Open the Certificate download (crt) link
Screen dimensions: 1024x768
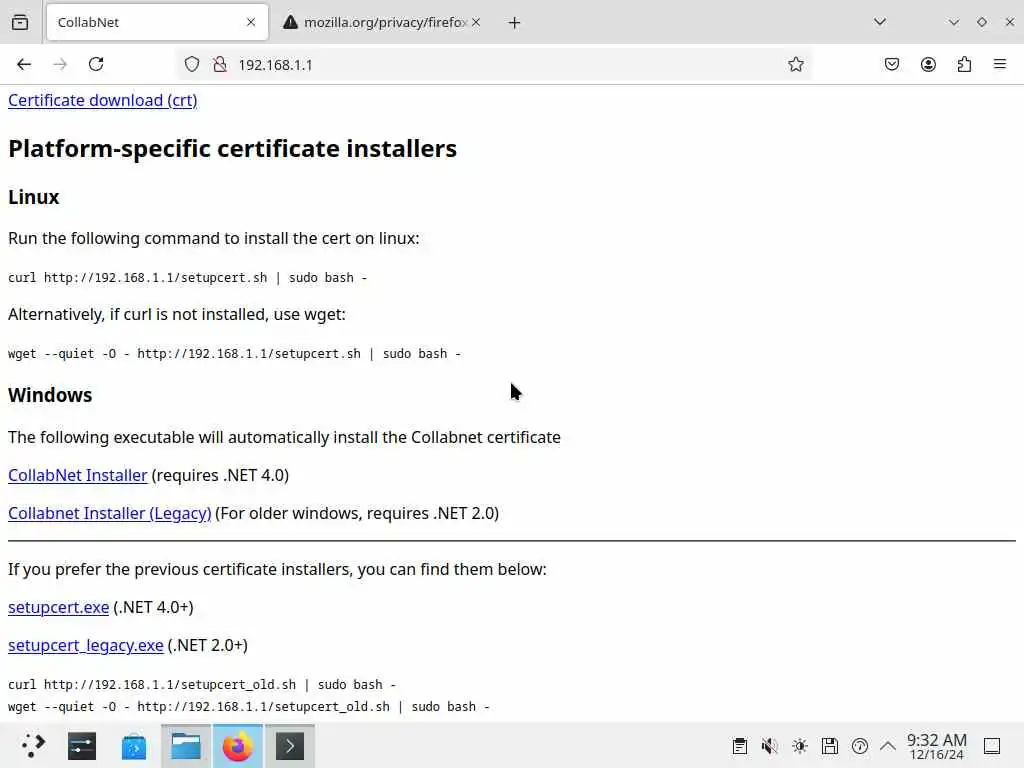coord(103,101)
